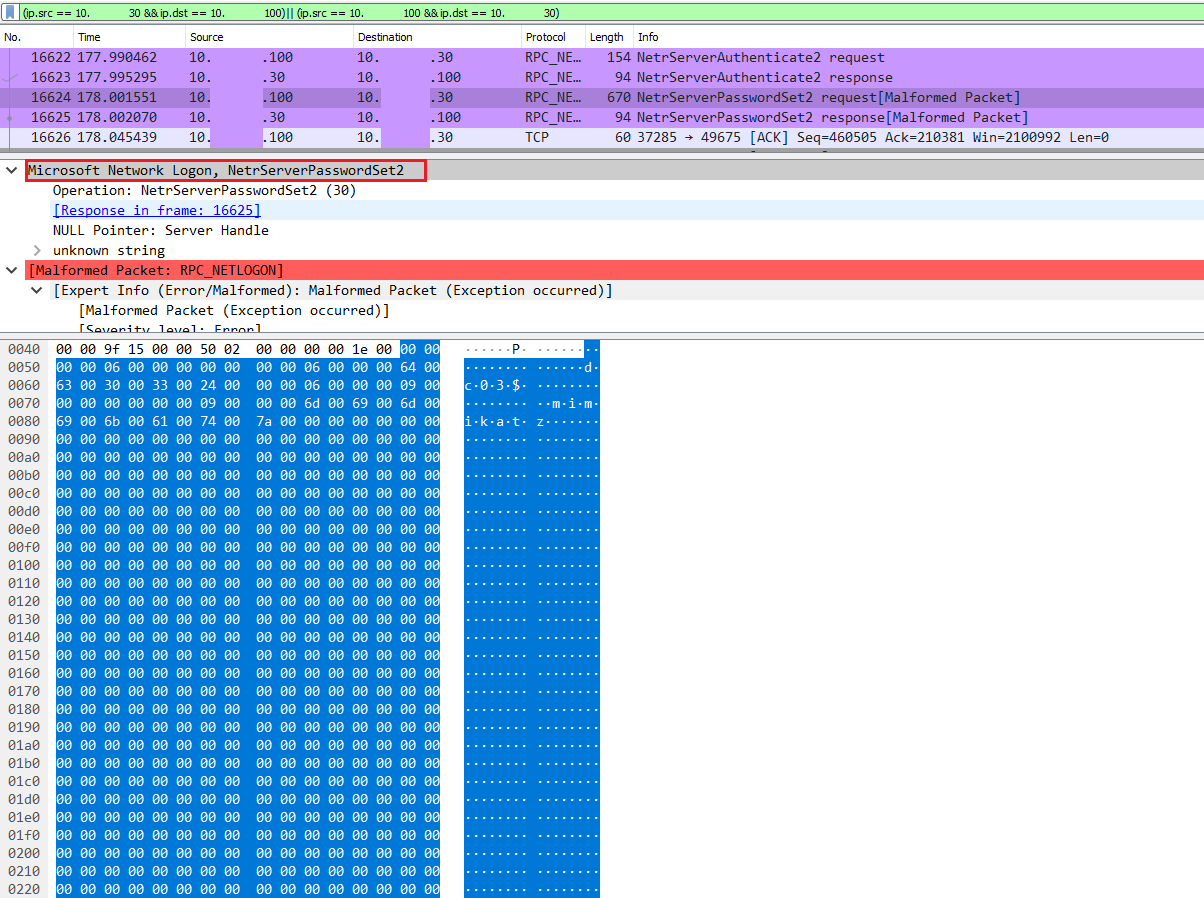
Task: Click the Destination column header
Action: pos(385,37)
